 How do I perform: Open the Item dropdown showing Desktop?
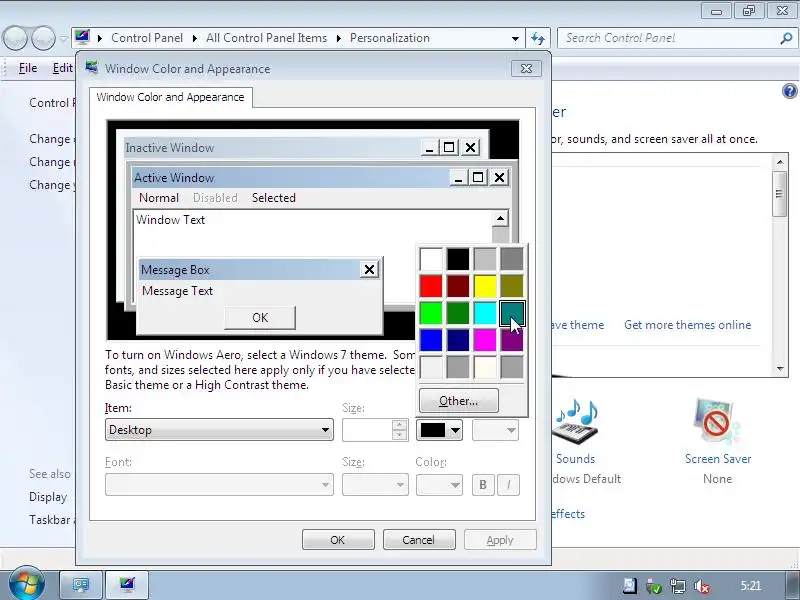pos(219,430)
